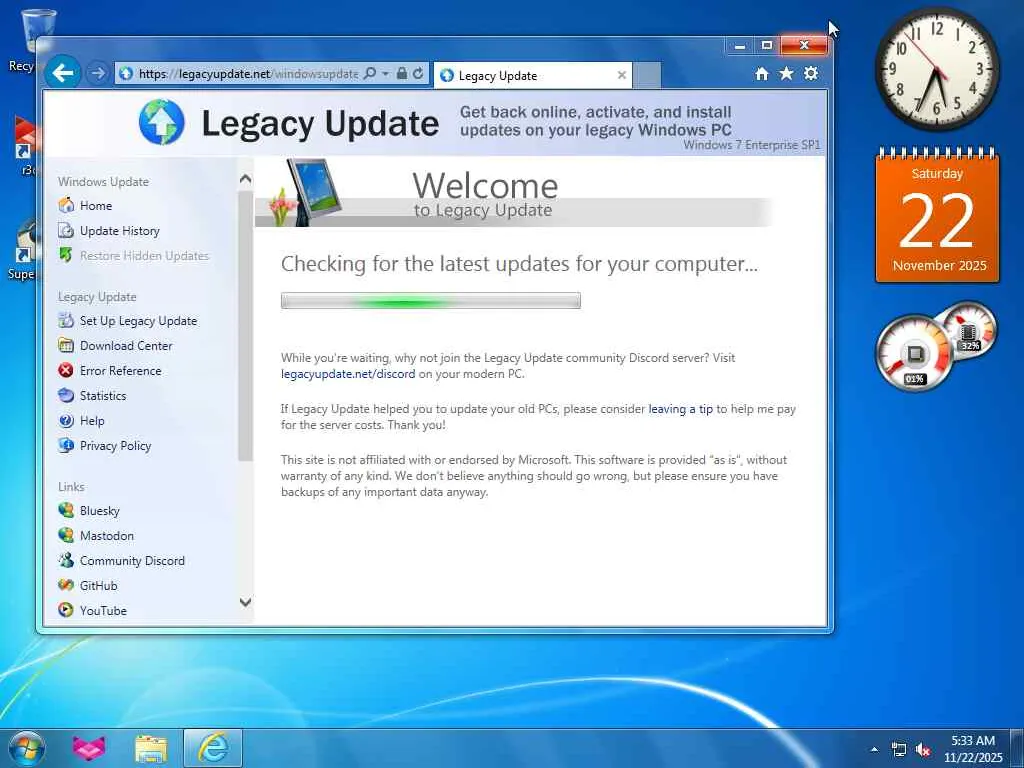Follow the legacyupdate.net/discord link
The height and width of the screenshot is (768, 1024).
(348, 374)
